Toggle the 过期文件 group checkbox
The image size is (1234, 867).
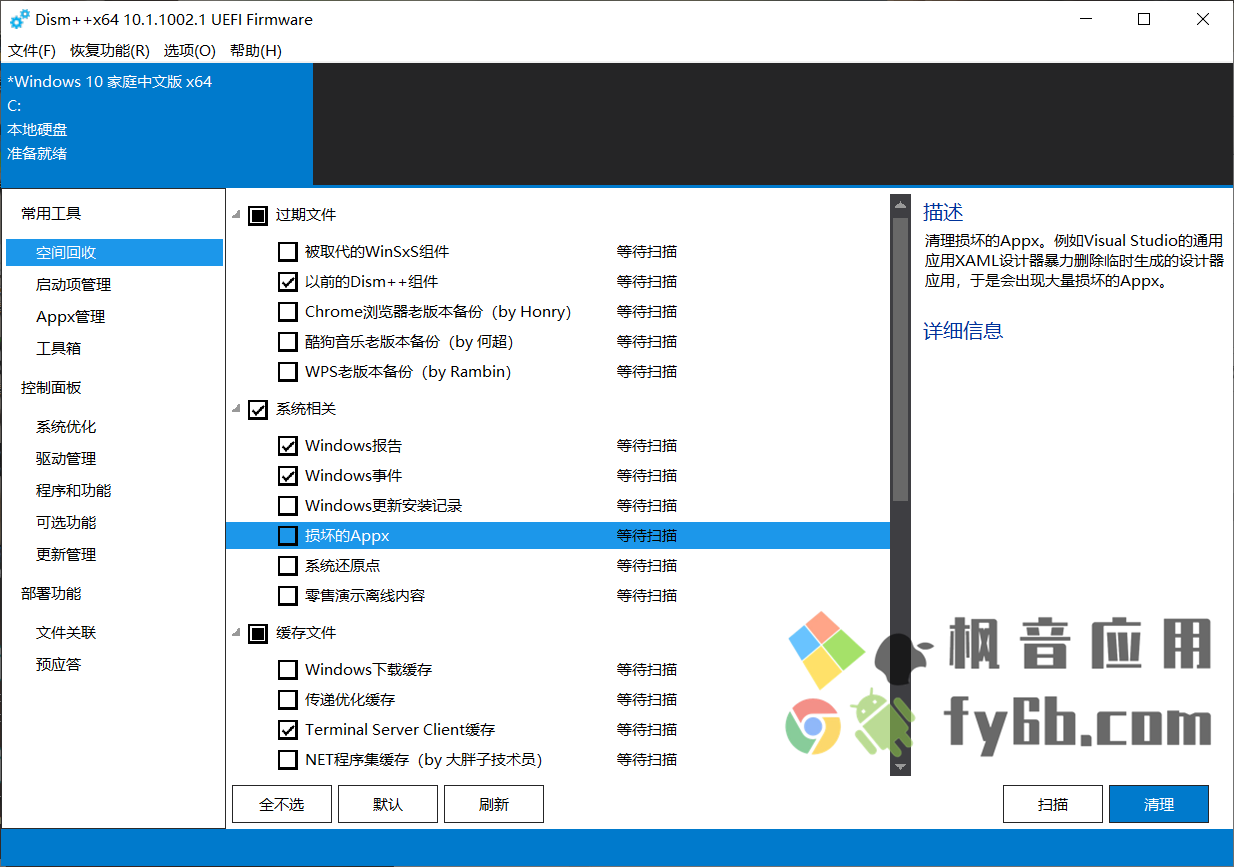(258, 215)
